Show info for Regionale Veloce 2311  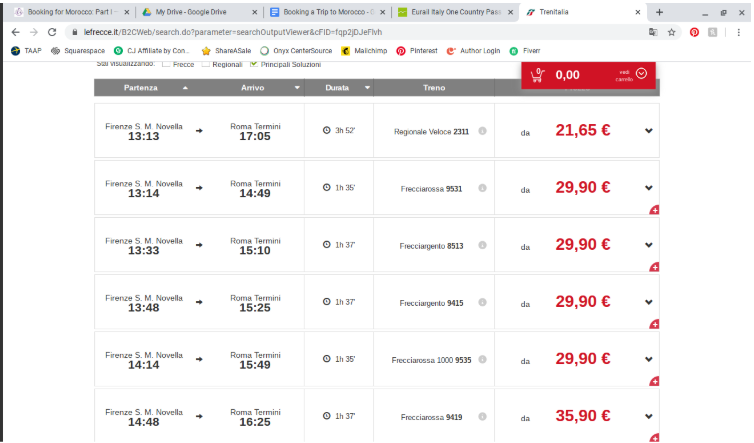[x=482, y=131]
